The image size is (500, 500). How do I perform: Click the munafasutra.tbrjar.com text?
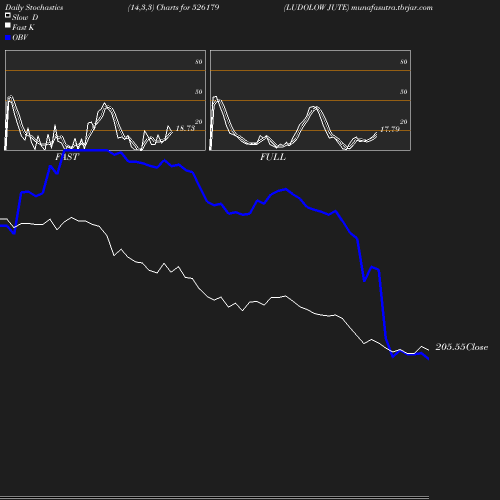click(x=392, y=8)
